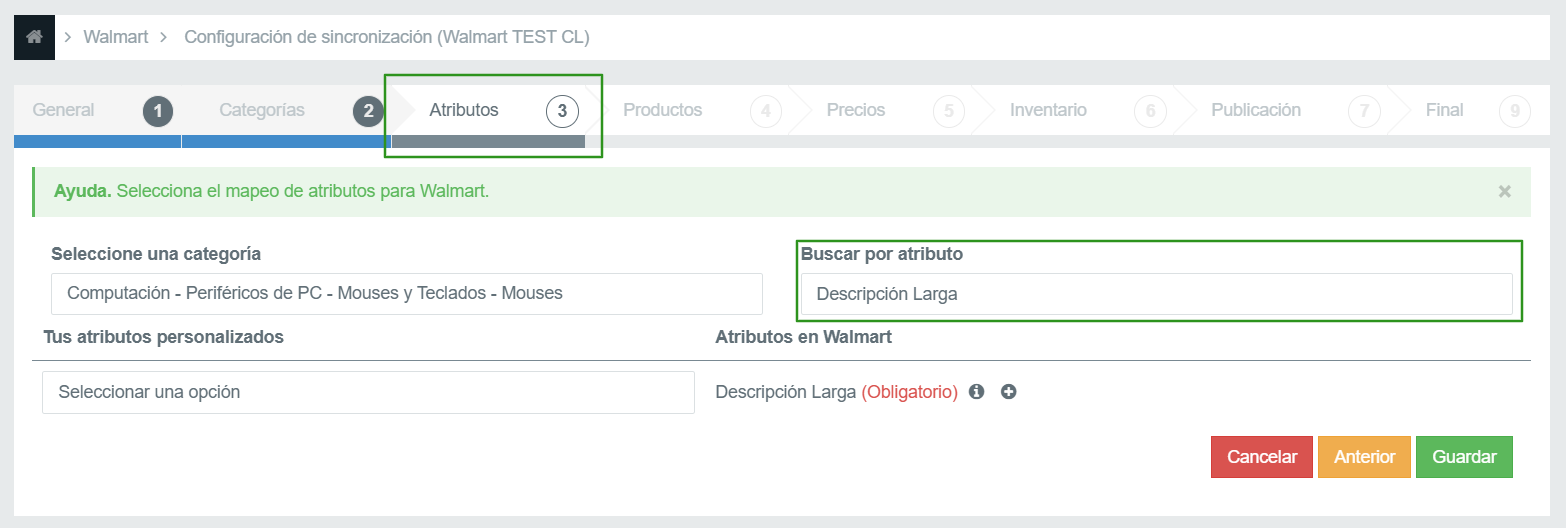Screen dimensions: 1566x528
Task: Click the Buscar por atributo search field
Action: [x=1157, y=294]
